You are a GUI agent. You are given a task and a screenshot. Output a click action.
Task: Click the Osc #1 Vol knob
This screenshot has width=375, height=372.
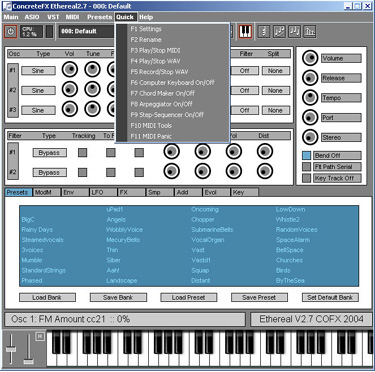coord(70,70)
